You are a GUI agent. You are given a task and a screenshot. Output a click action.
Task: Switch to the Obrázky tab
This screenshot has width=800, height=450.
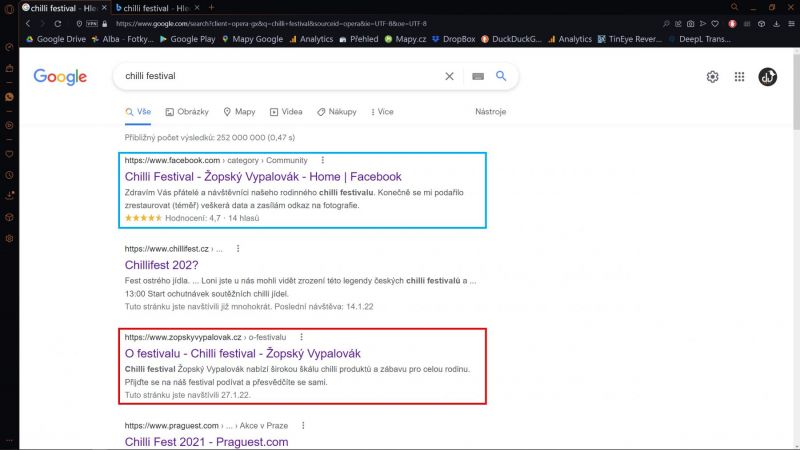coord(187,112)
